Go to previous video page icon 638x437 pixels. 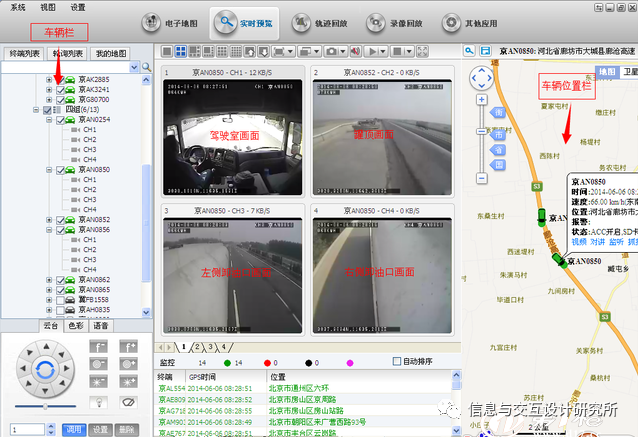pos(250,51)
